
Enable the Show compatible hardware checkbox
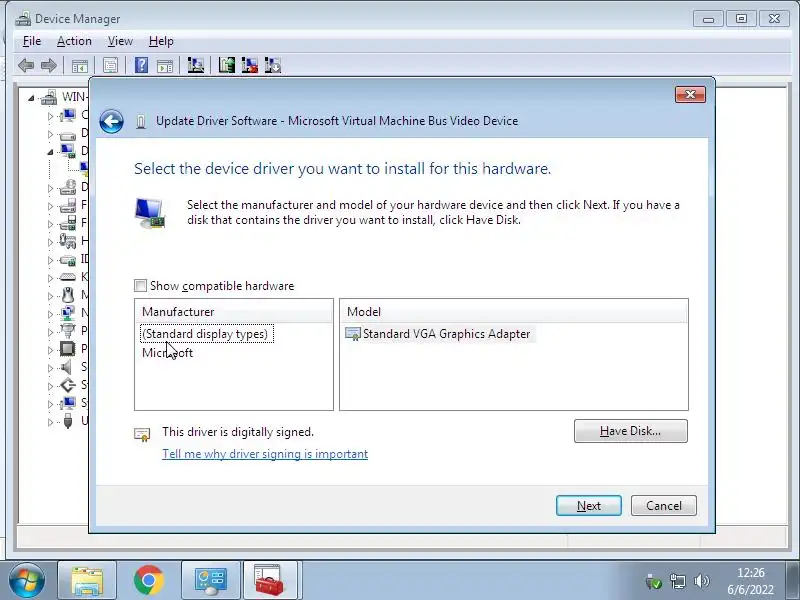[140, 286]
